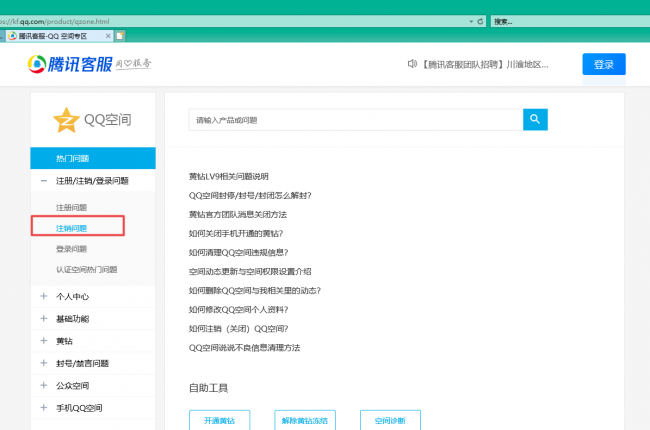
Task: Click the 解除黄钻冻结 tool button
Action: [x=305, y=420]
